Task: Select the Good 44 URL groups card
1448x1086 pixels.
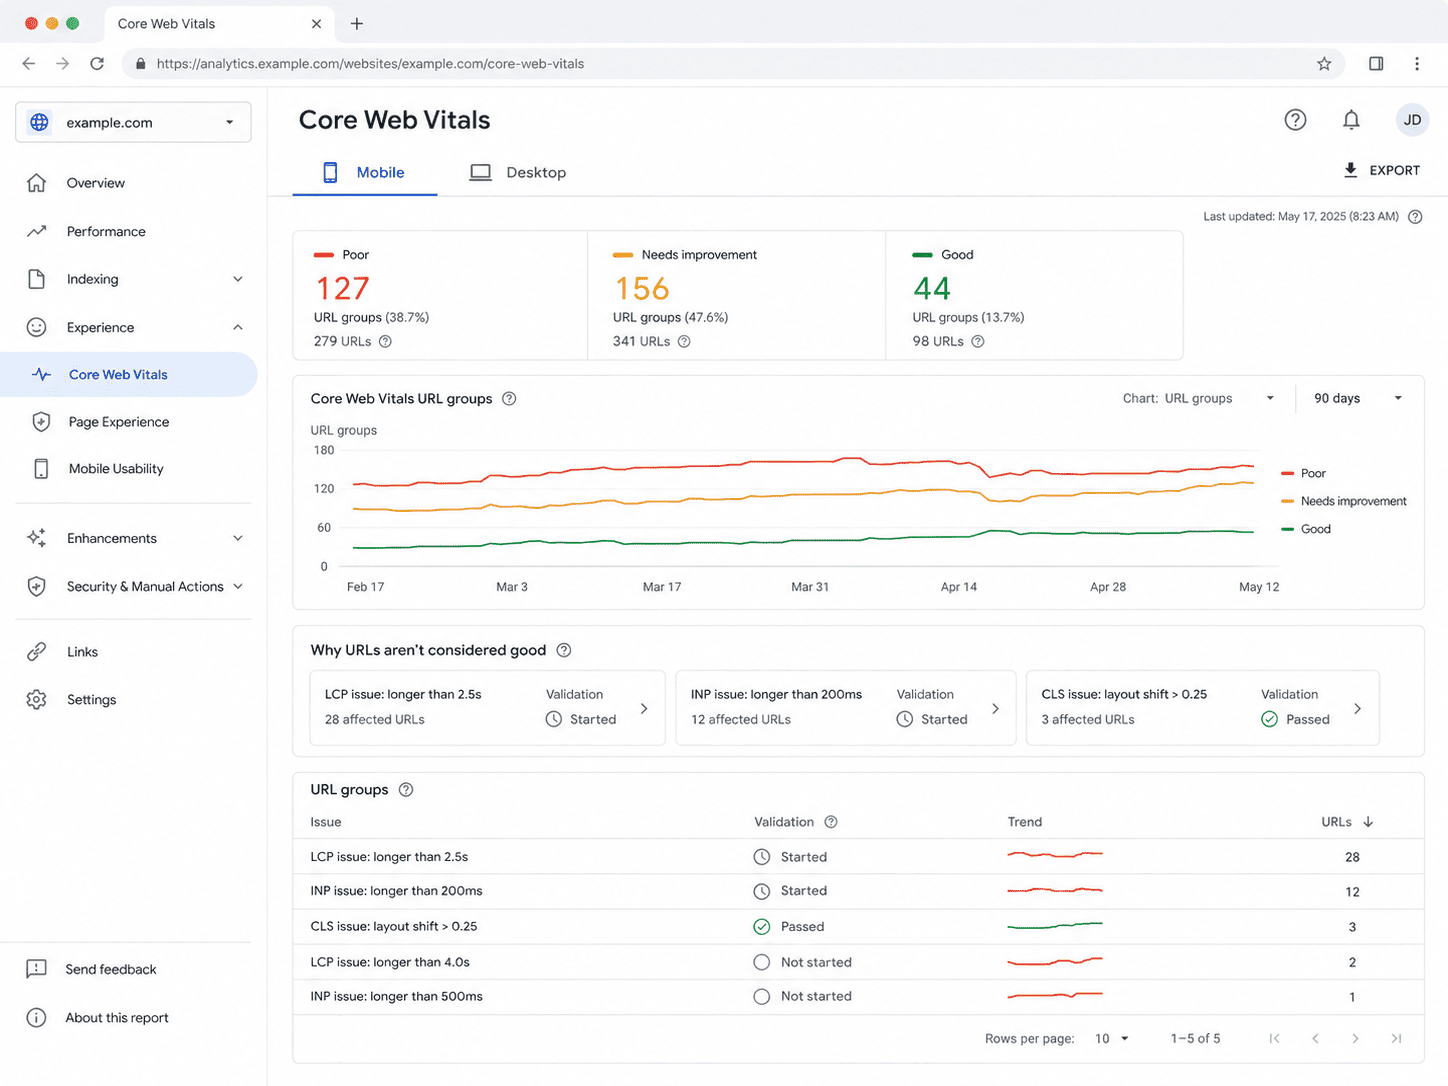Action: pyautogui.click(x=1035, y=295)
